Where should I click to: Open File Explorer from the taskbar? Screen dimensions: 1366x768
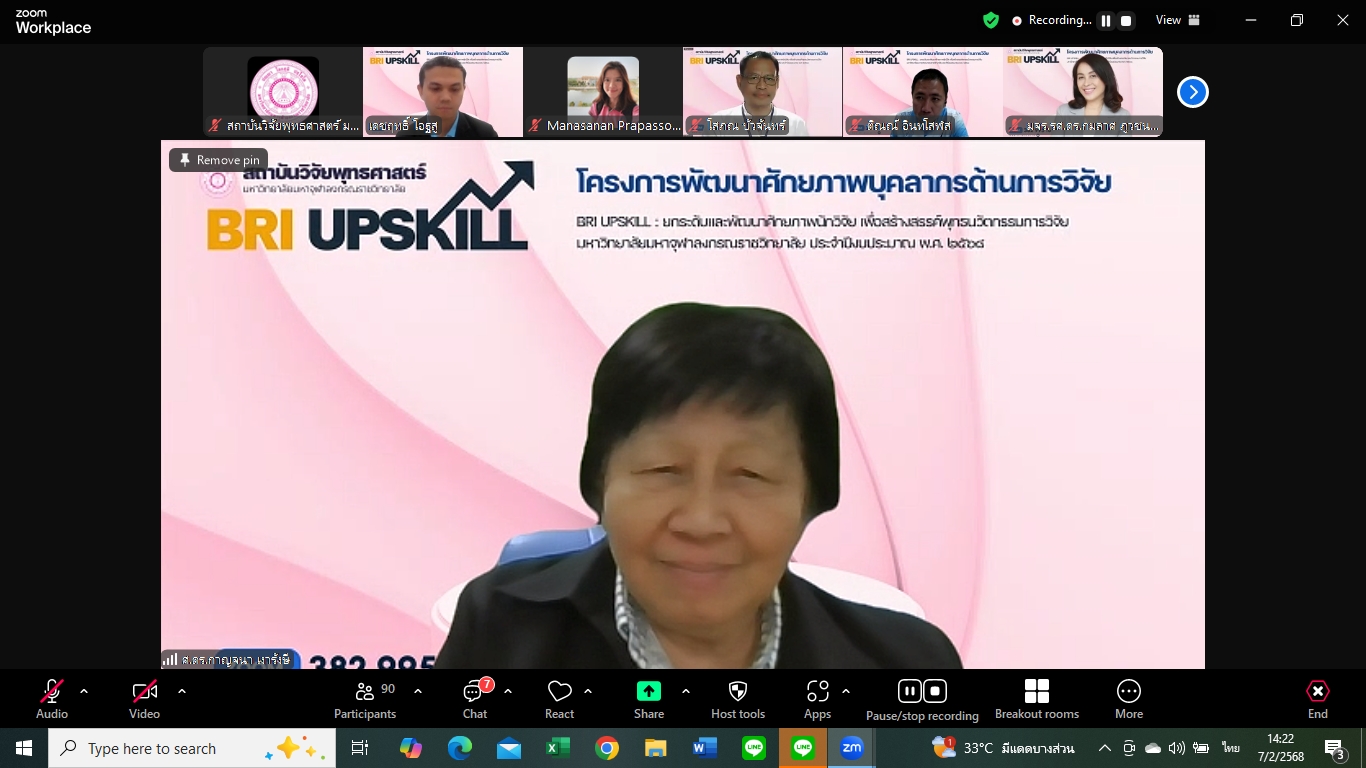tap(656, 748)
